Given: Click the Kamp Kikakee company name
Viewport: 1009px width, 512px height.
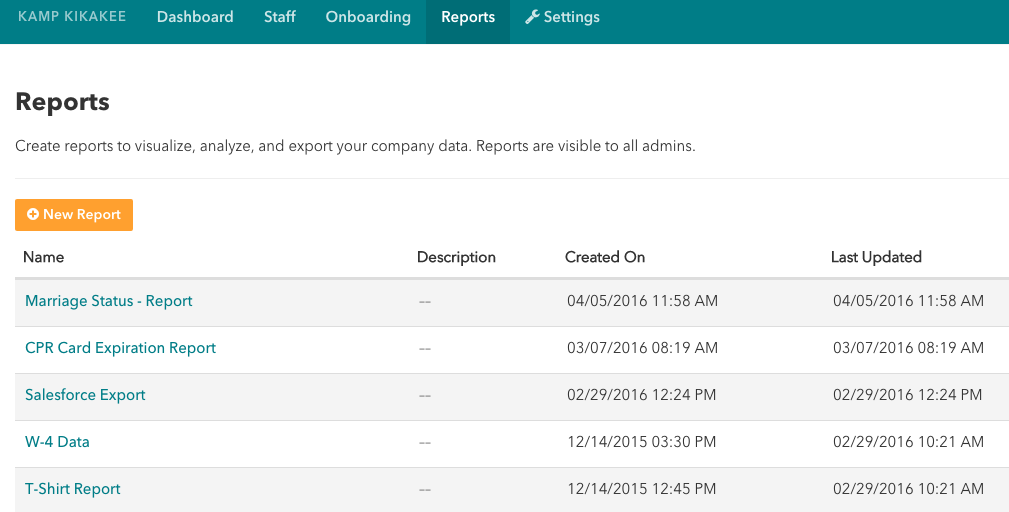Looking at the screenshot, I should 72,17.
